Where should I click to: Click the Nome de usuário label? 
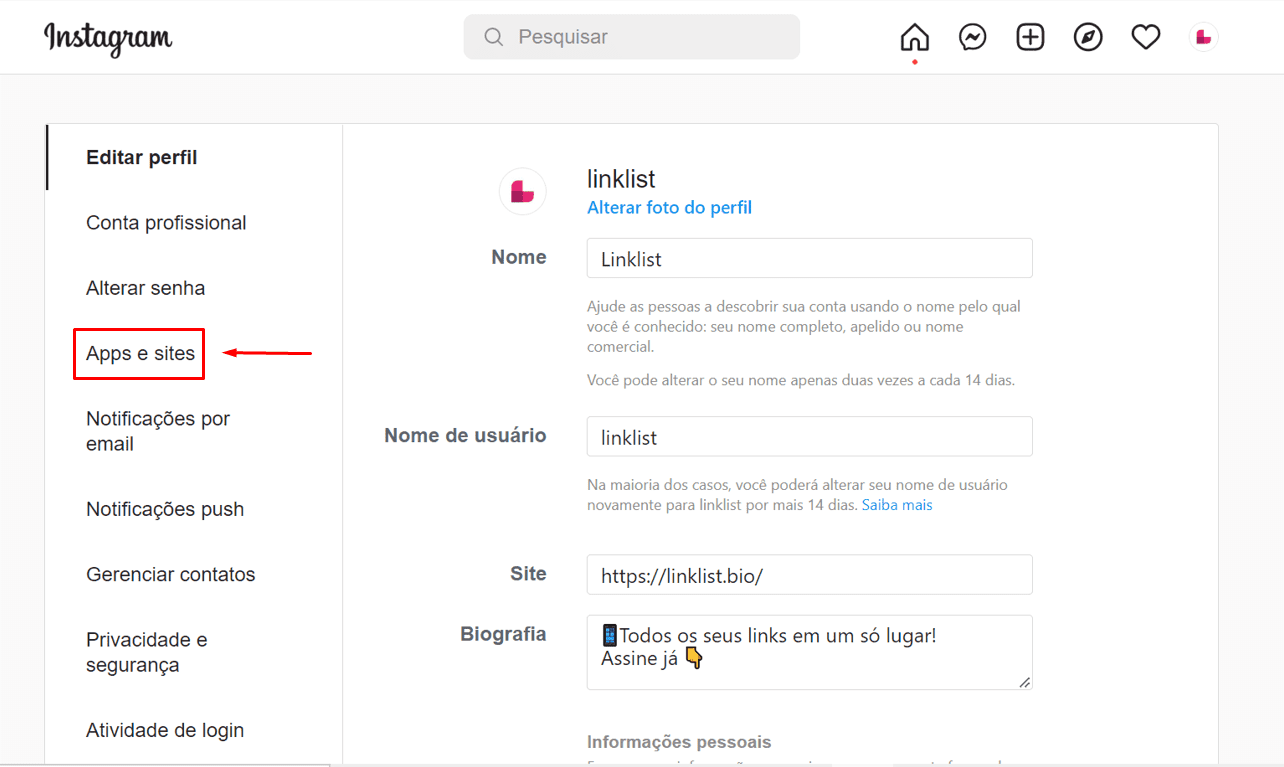(x=465, y=436)
